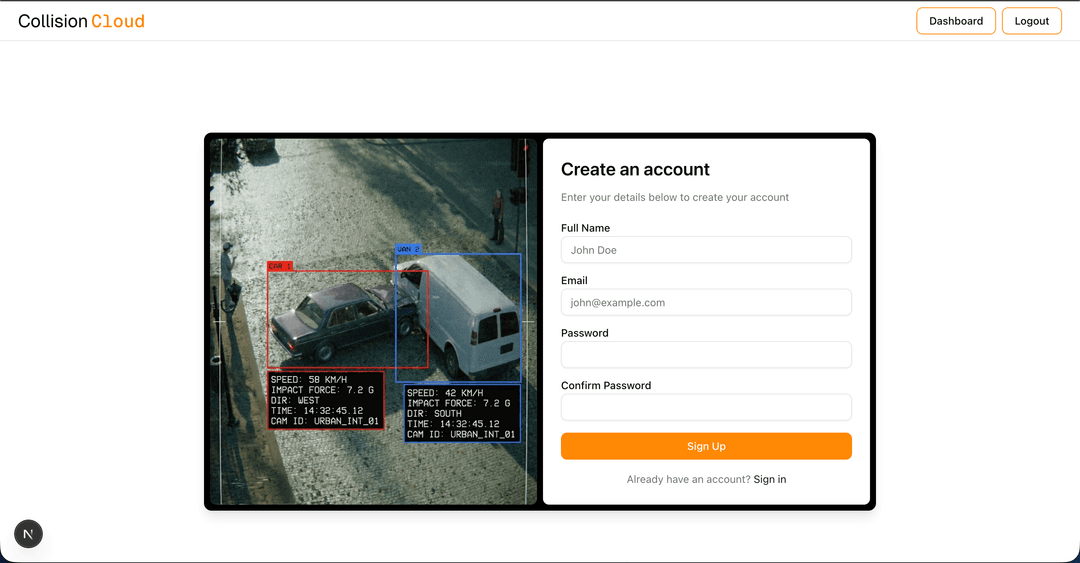Click the "Confirm Password" label text
1080x563 pixels.
[606, 386]
